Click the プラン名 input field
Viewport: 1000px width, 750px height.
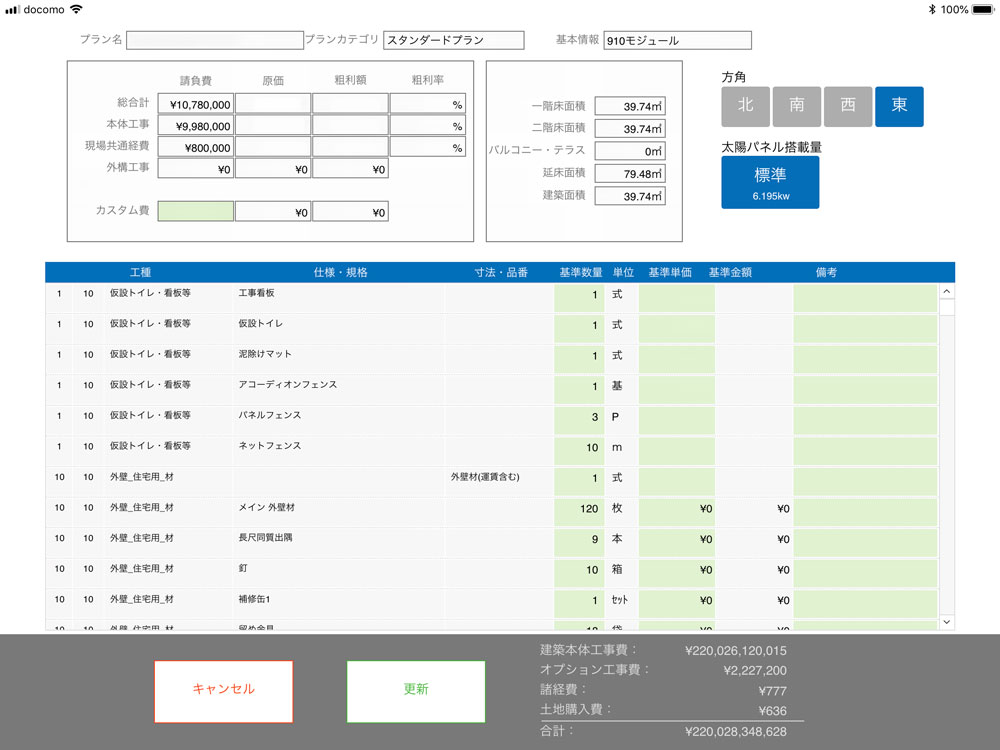[x=215, y=40]
